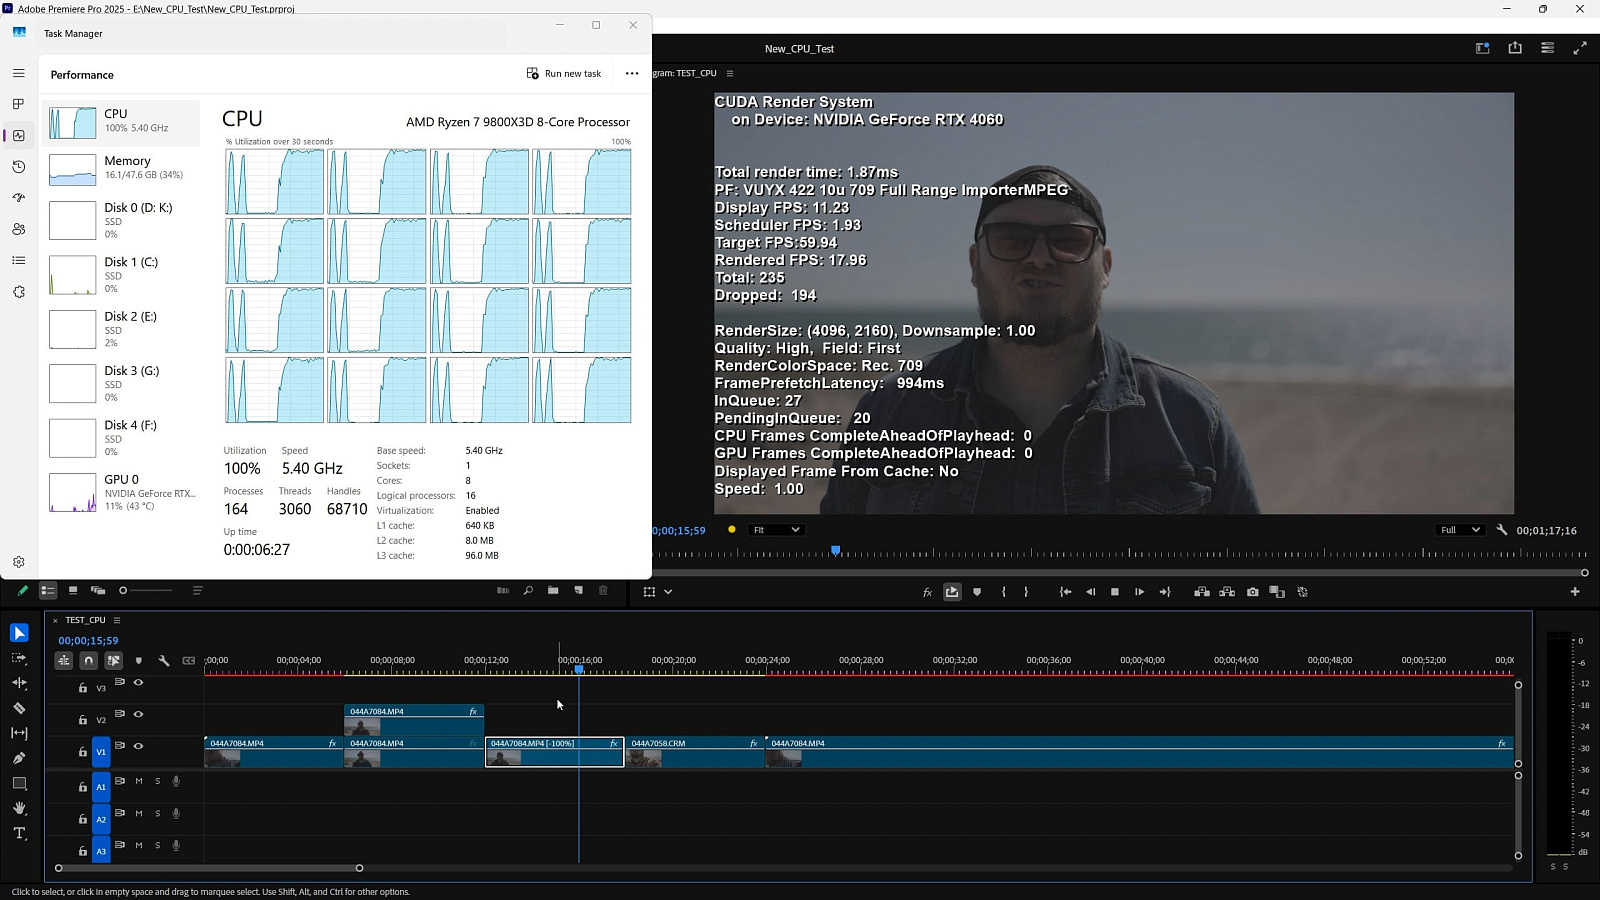
Task: Create a New Bin folder icon
Action: pyautogui.click(x=553, y=591)
